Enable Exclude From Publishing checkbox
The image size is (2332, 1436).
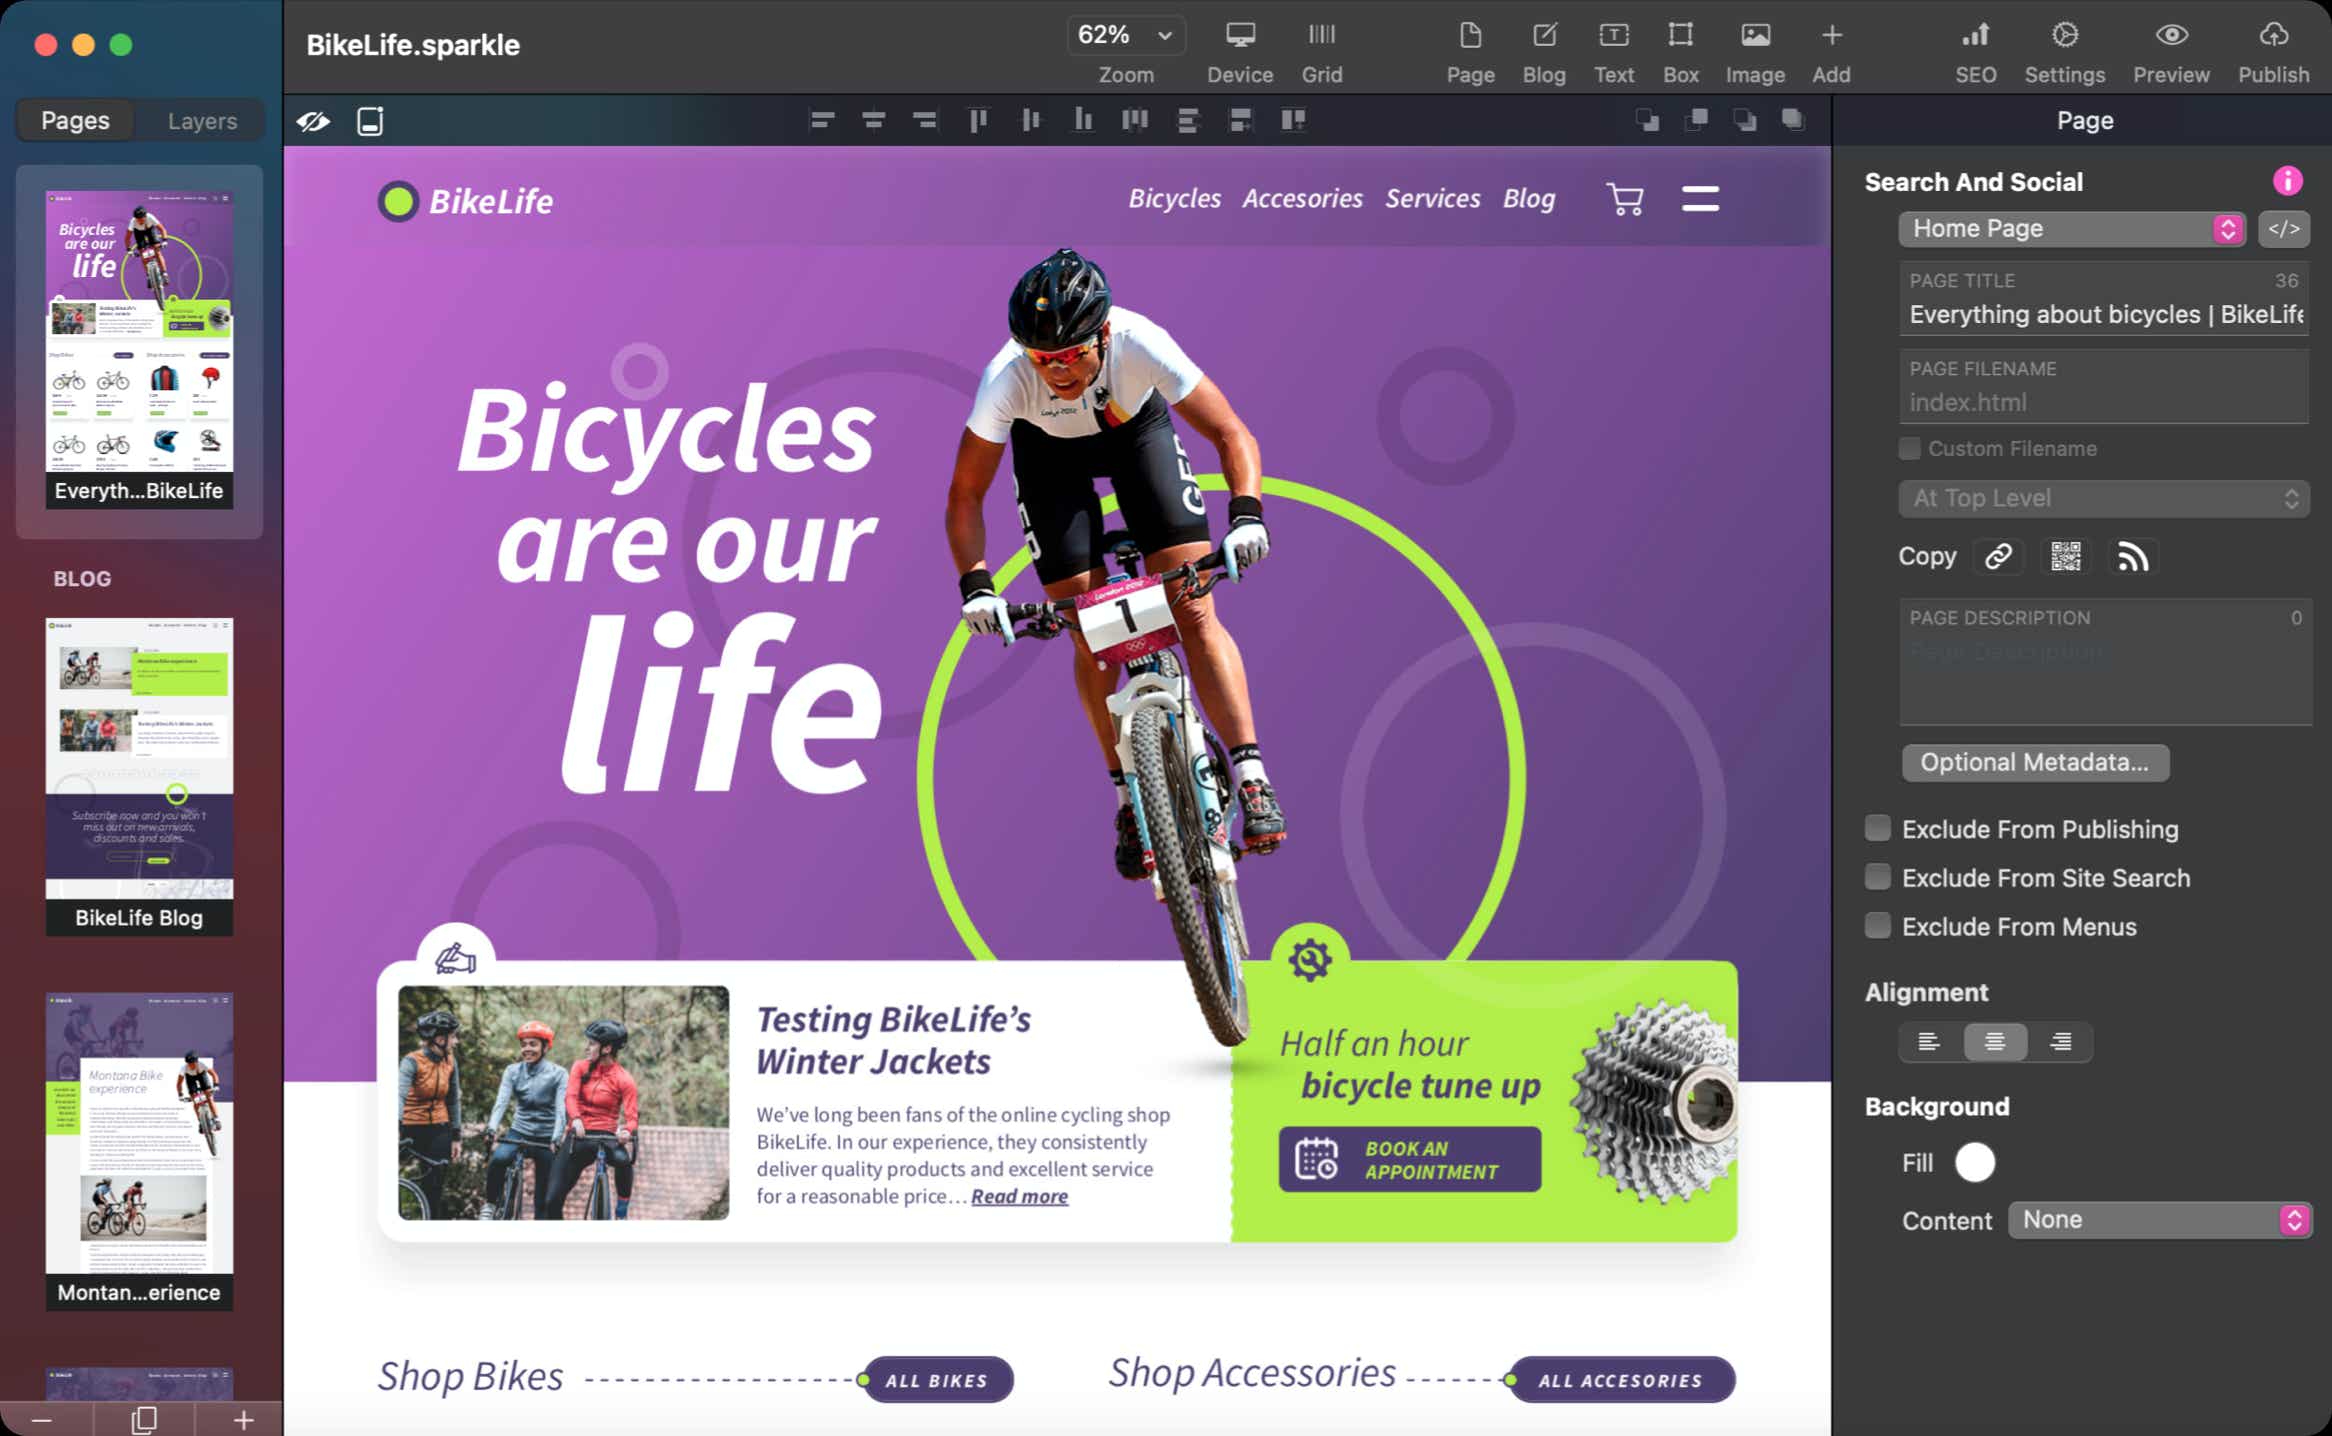(x=1878, y=828)
